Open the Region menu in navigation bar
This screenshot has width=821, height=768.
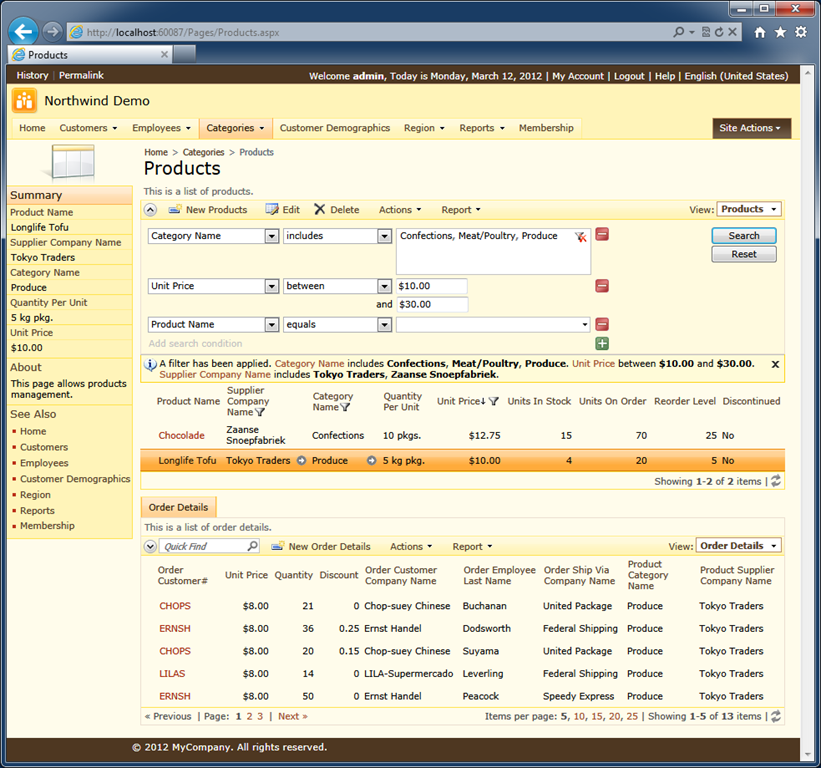click(424, 128)
